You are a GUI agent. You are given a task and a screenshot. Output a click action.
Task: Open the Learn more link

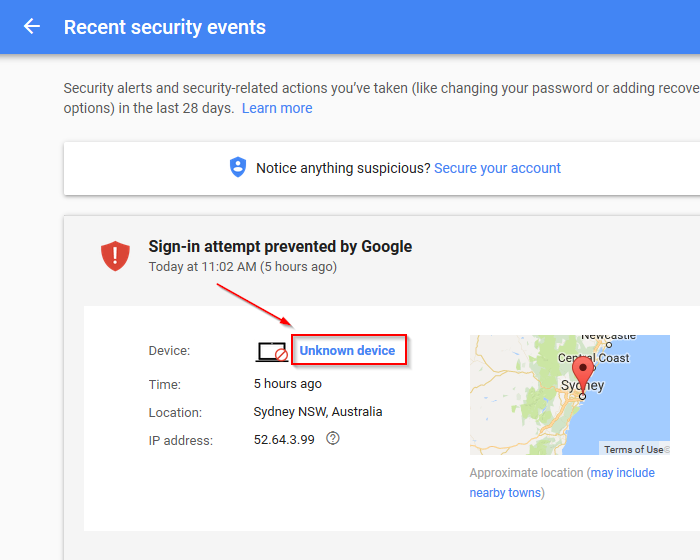click(277, 108)
